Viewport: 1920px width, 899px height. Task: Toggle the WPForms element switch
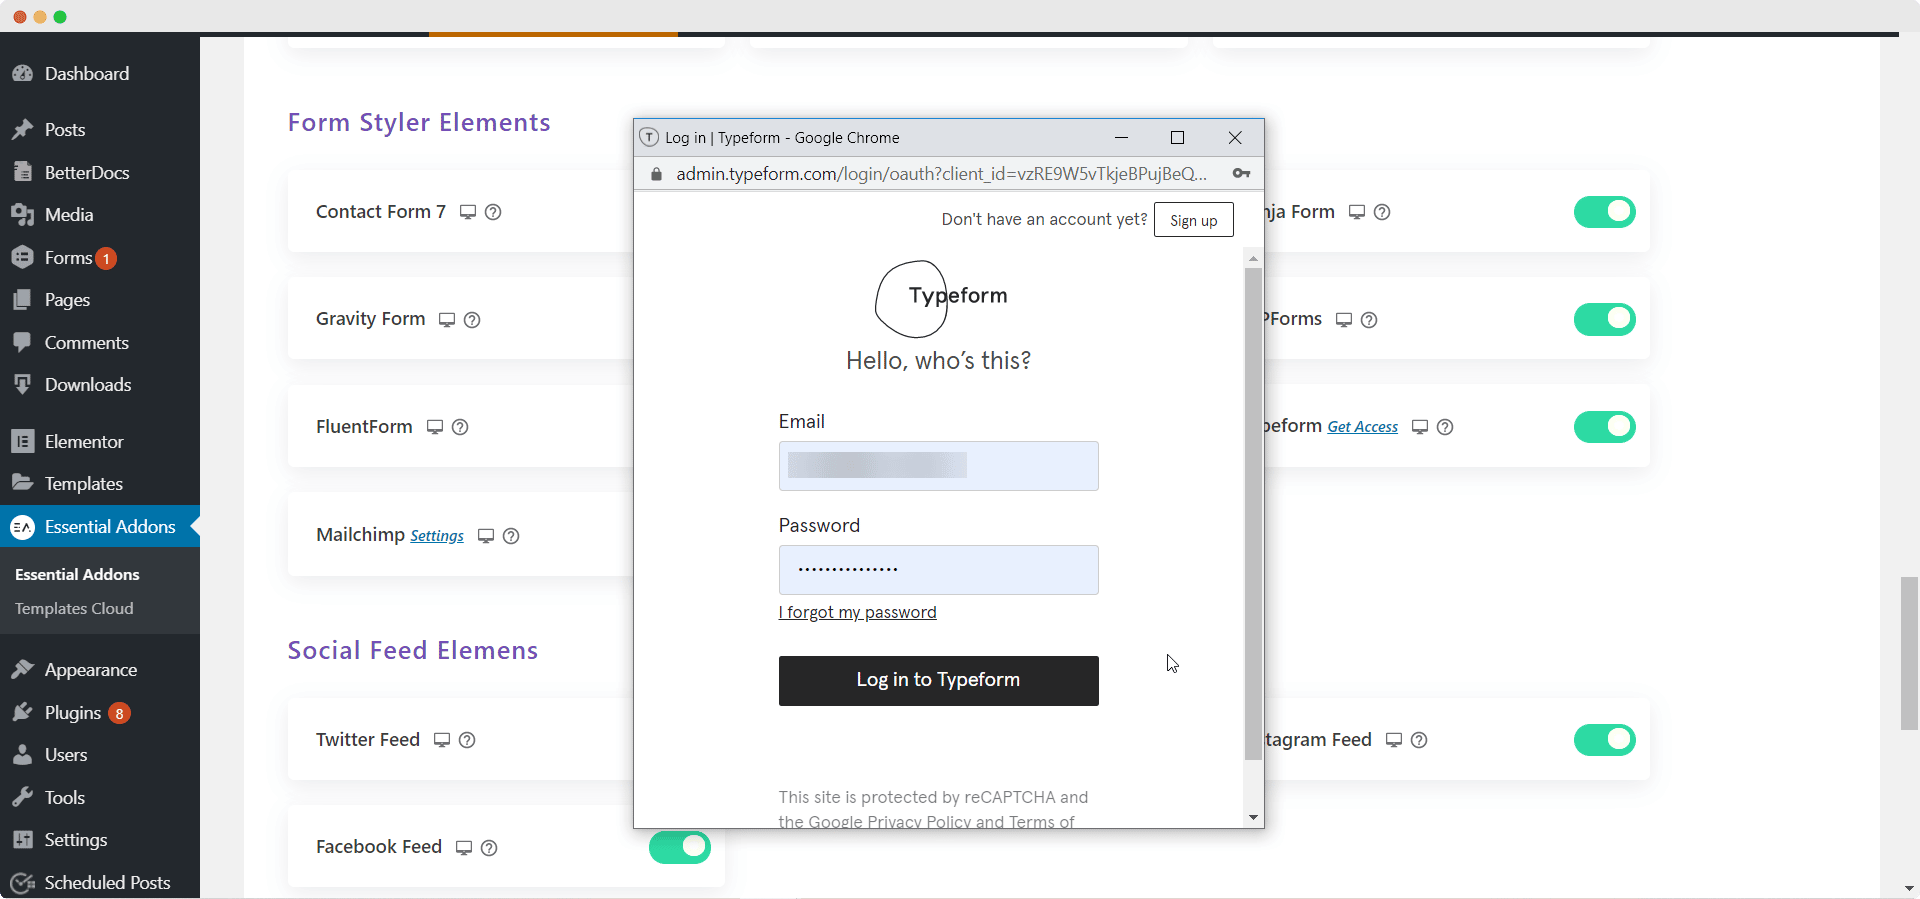pos(1604,319)
